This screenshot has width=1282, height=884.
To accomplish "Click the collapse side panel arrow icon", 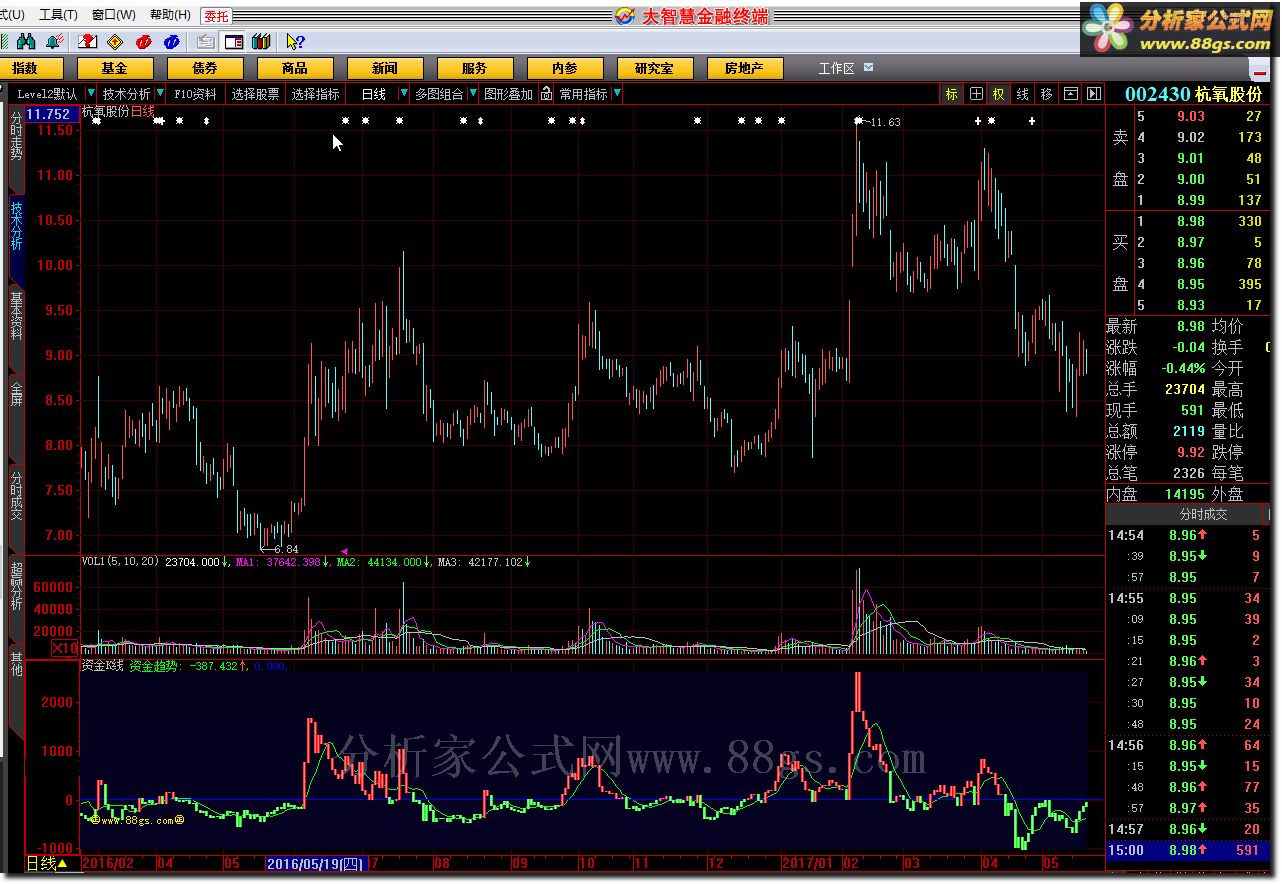I will pyautogui.click(x=1094, y=94).
